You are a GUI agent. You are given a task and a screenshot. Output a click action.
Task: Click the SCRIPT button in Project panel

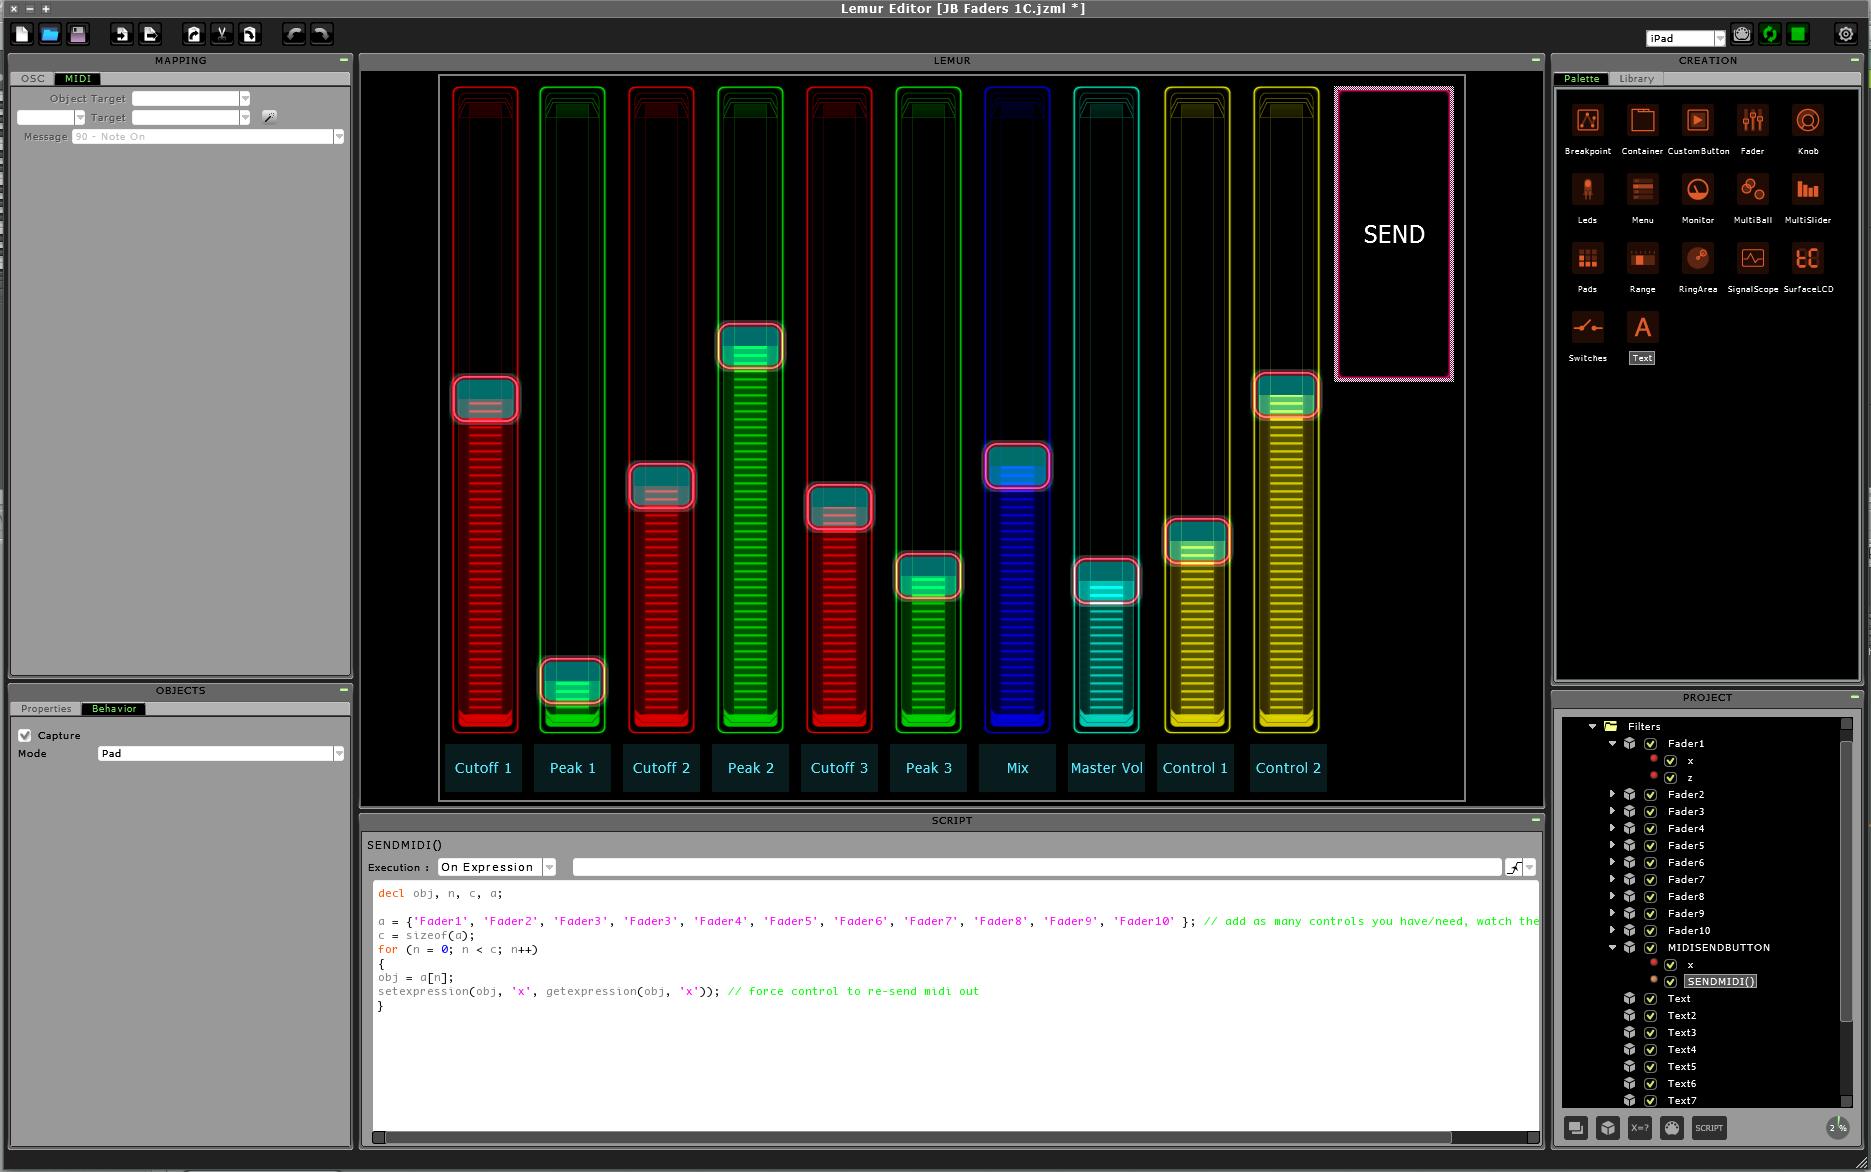(x=1709, y=1128)
